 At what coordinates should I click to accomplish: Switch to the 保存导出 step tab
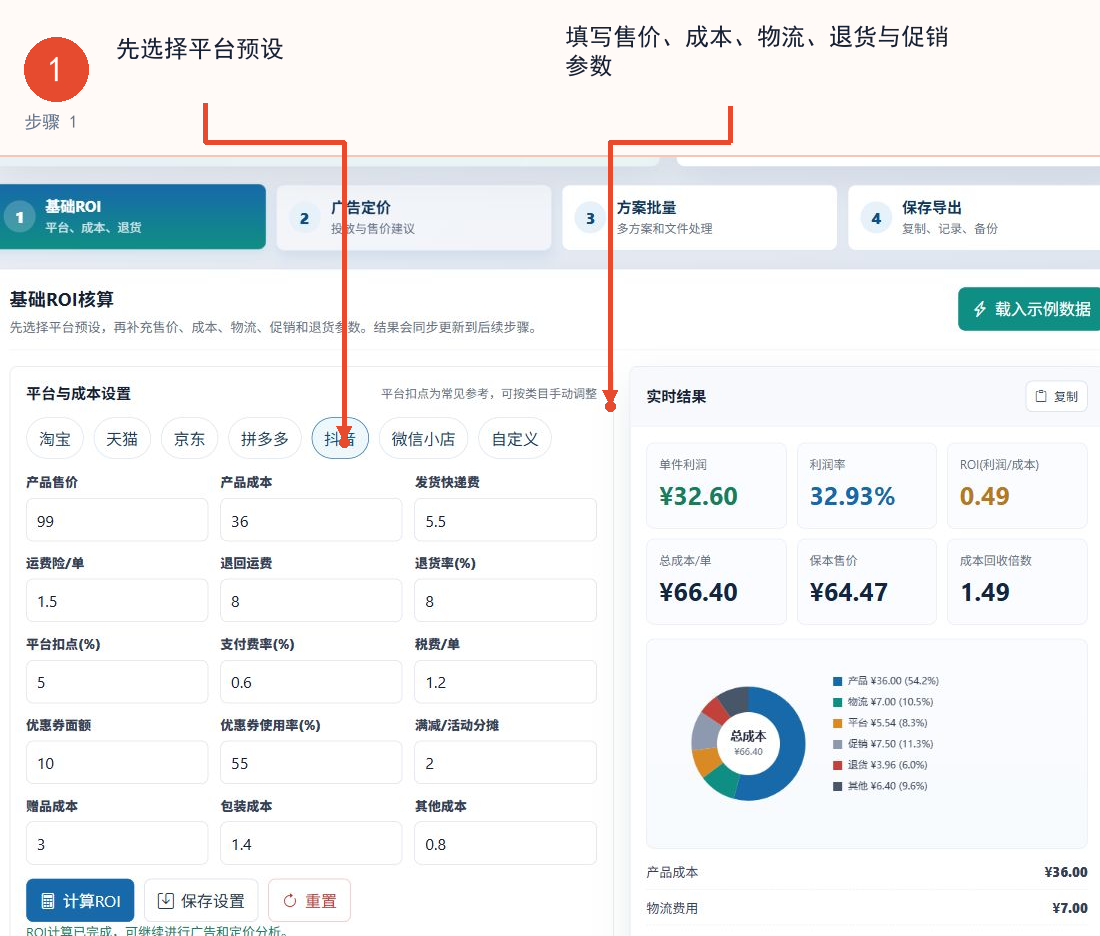[x=974, y=218]
